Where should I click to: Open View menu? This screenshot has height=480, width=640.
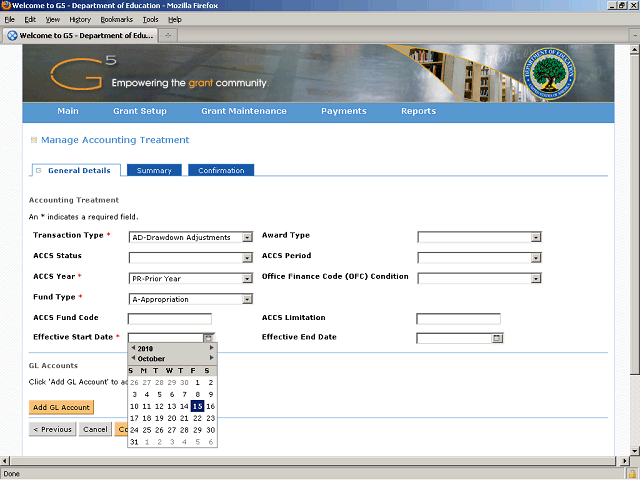point(53,20)
